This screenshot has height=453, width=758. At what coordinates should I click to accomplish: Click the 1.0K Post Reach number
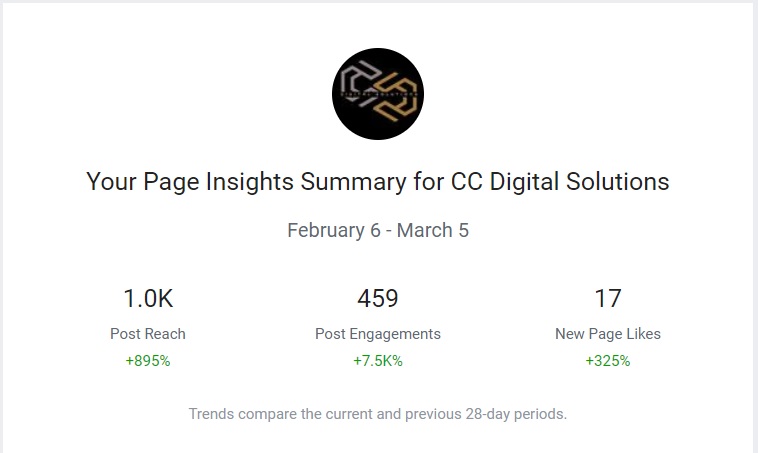pos(148,298)
